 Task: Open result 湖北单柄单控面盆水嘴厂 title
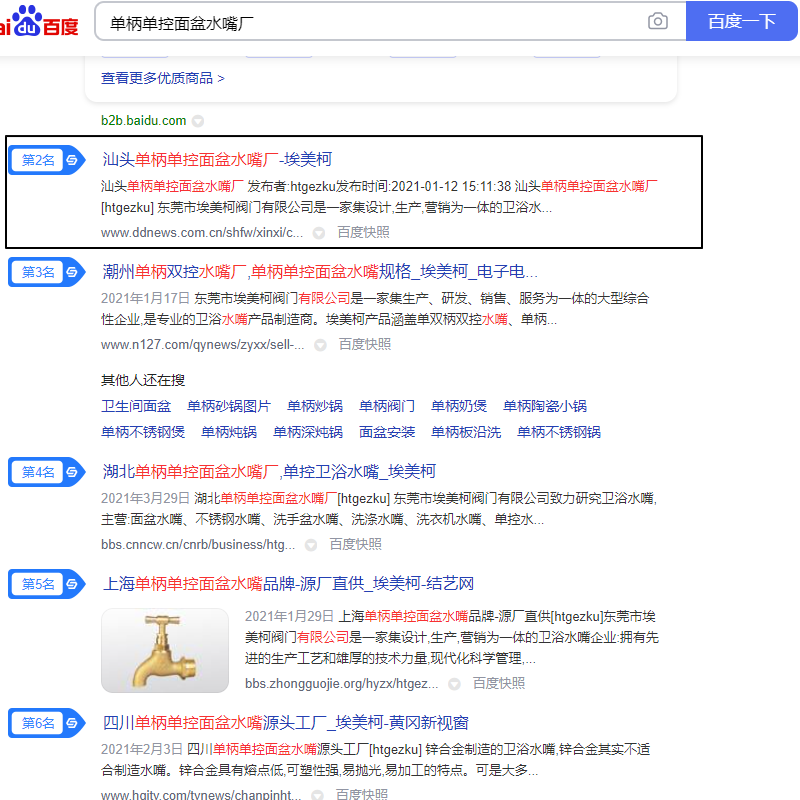pos(269,471)
